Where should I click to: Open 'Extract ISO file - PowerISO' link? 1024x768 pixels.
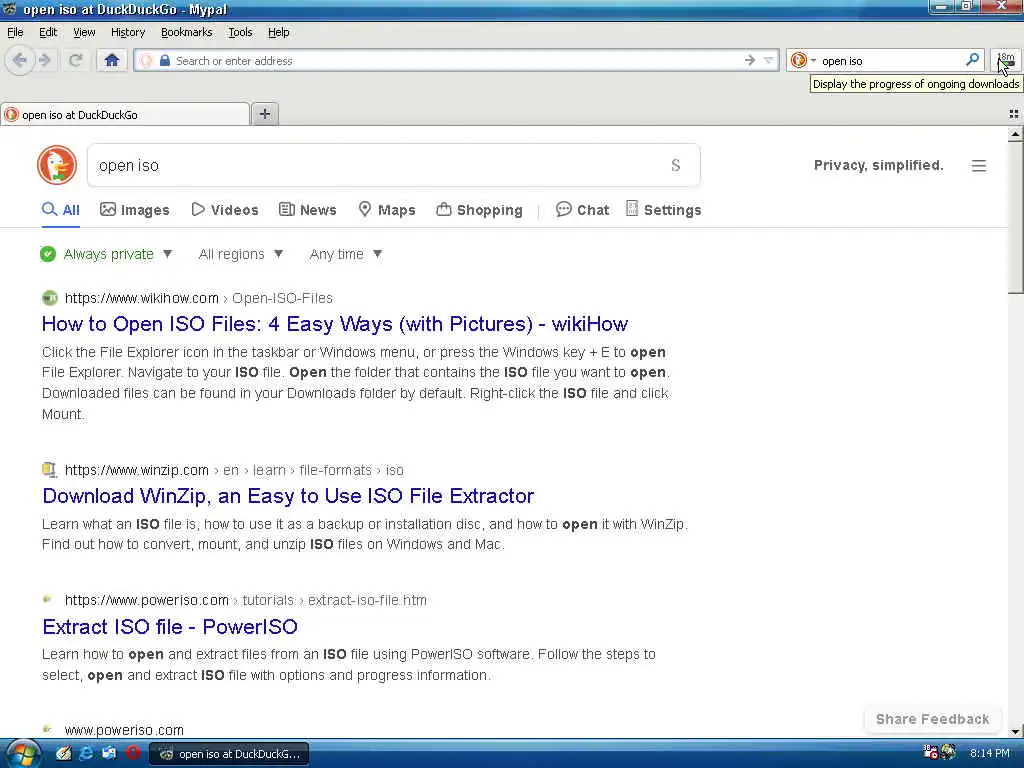[170, 626]
